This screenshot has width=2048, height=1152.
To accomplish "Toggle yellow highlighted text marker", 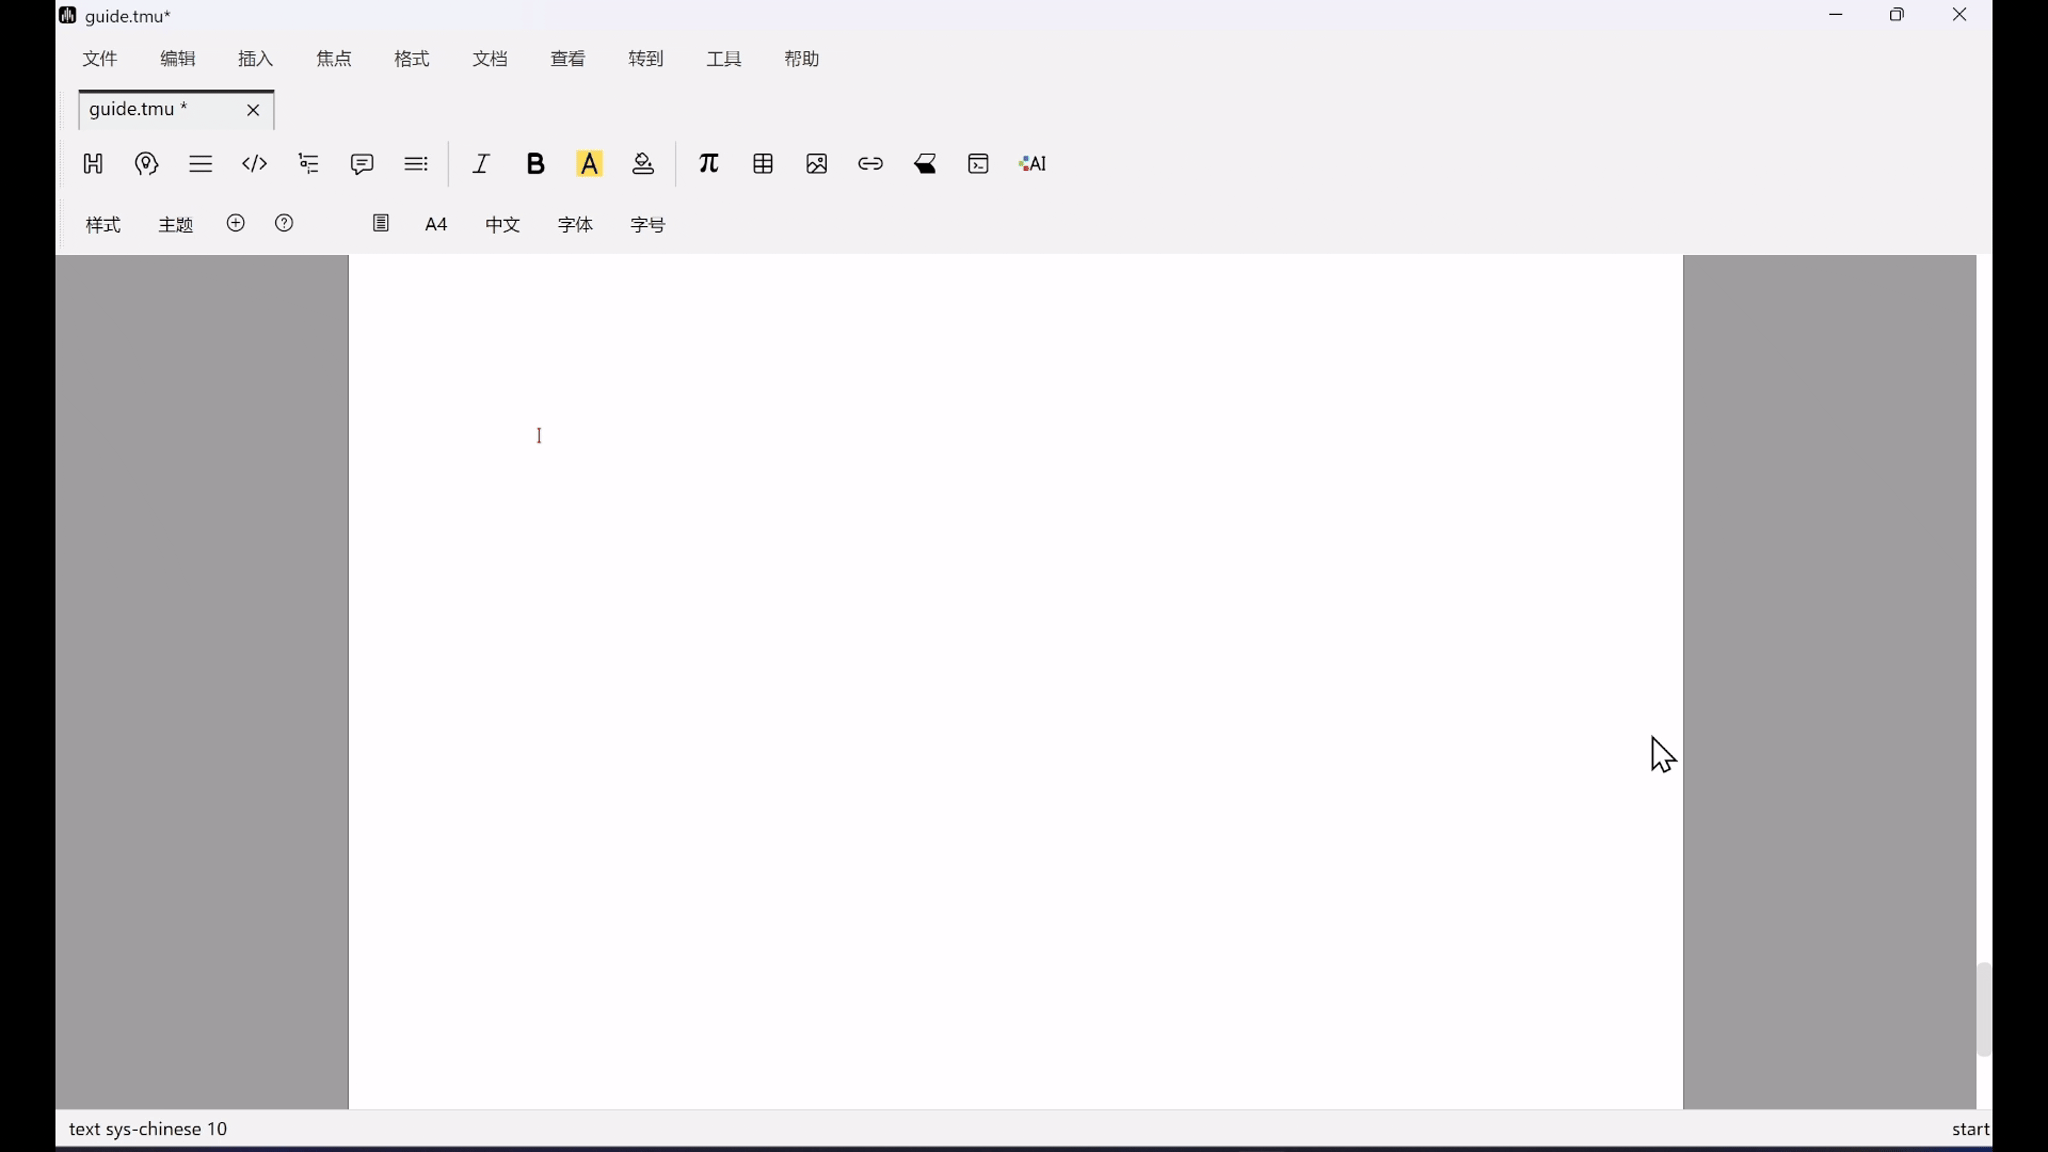I will [x=589, y=164].
